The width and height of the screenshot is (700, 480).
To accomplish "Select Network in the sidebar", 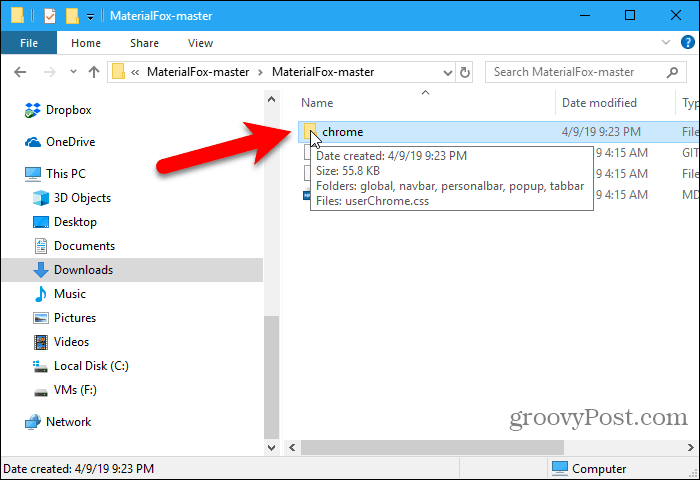I will click(x=68, y=422).
